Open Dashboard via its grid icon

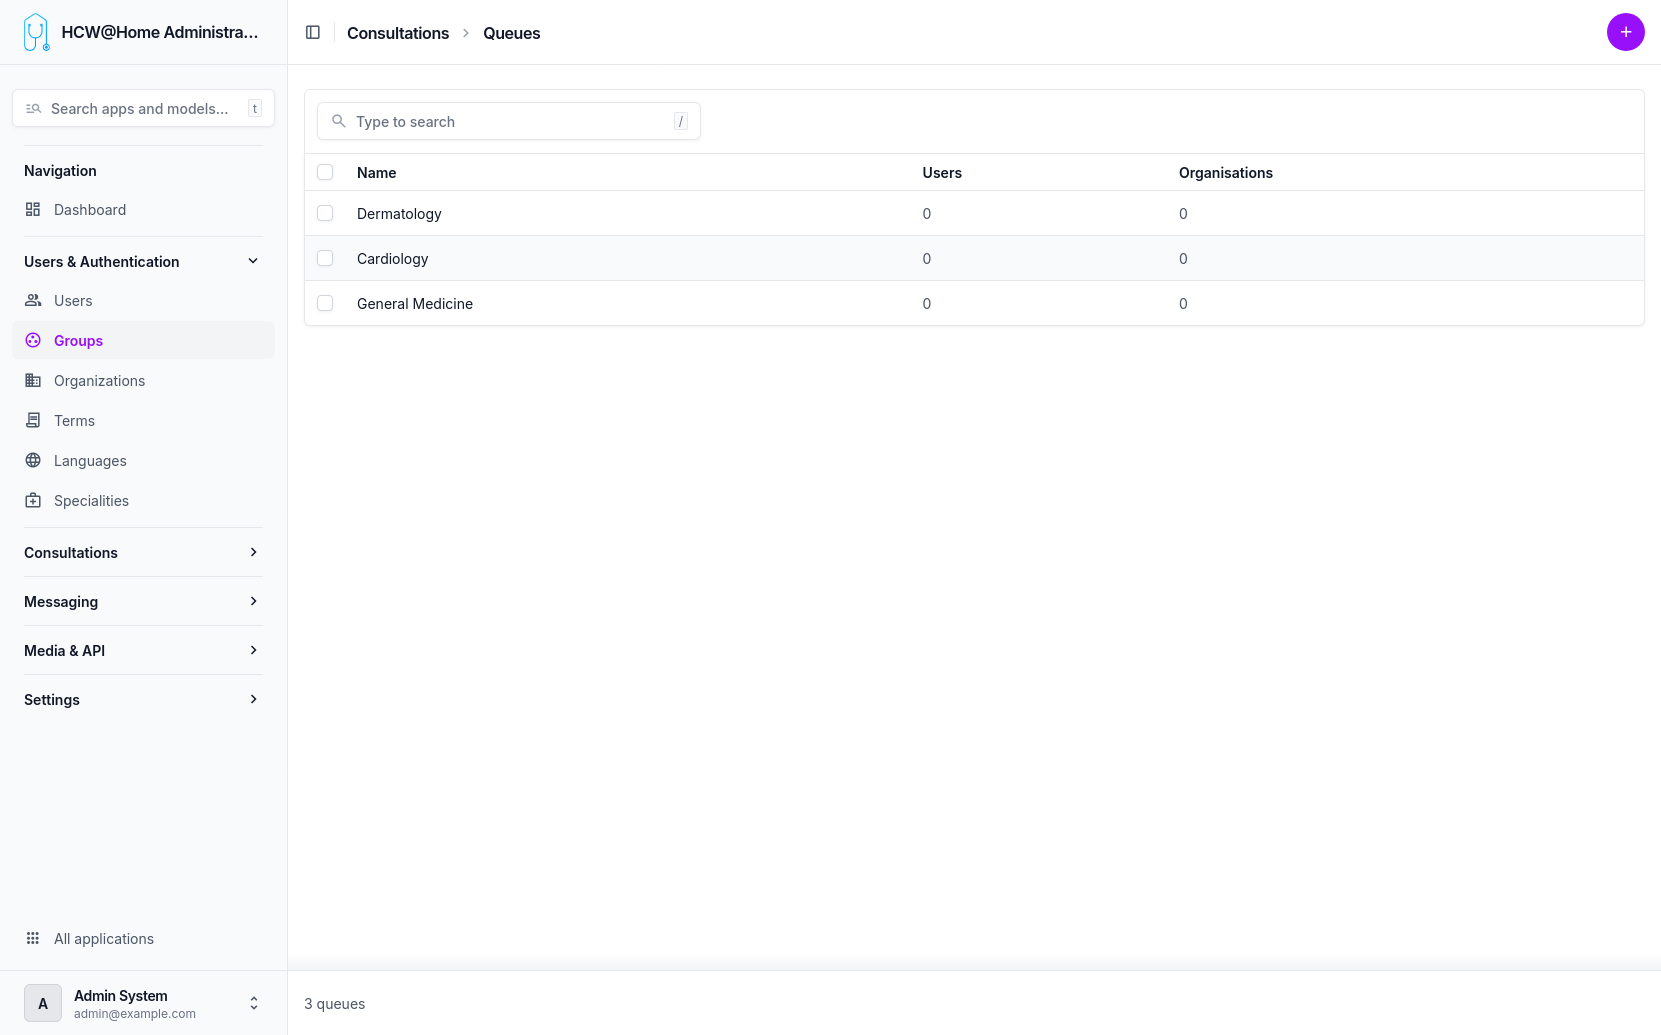[x=33, y=210]
